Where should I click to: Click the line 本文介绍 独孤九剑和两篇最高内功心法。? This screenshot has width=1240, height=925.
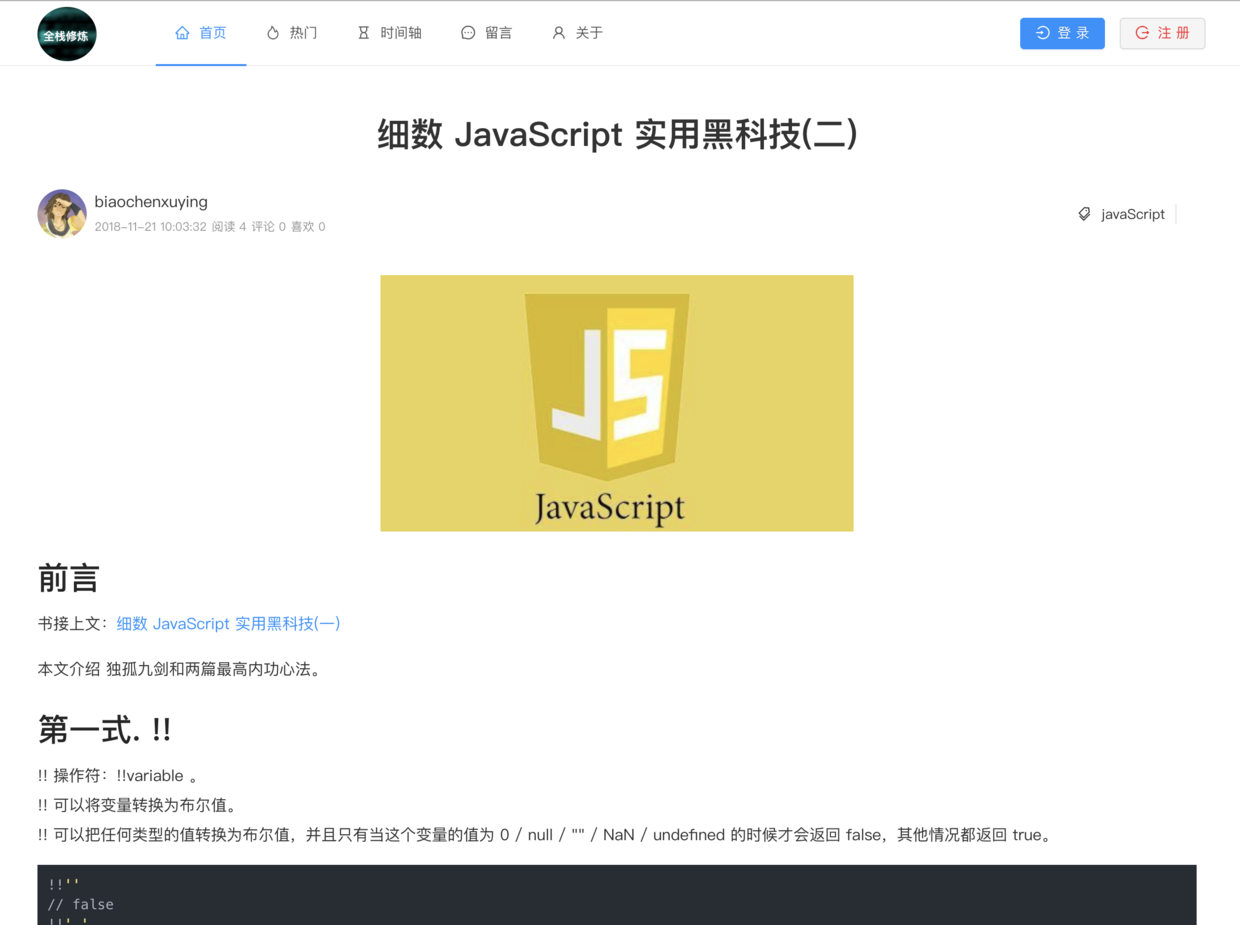tap(182, 669)
